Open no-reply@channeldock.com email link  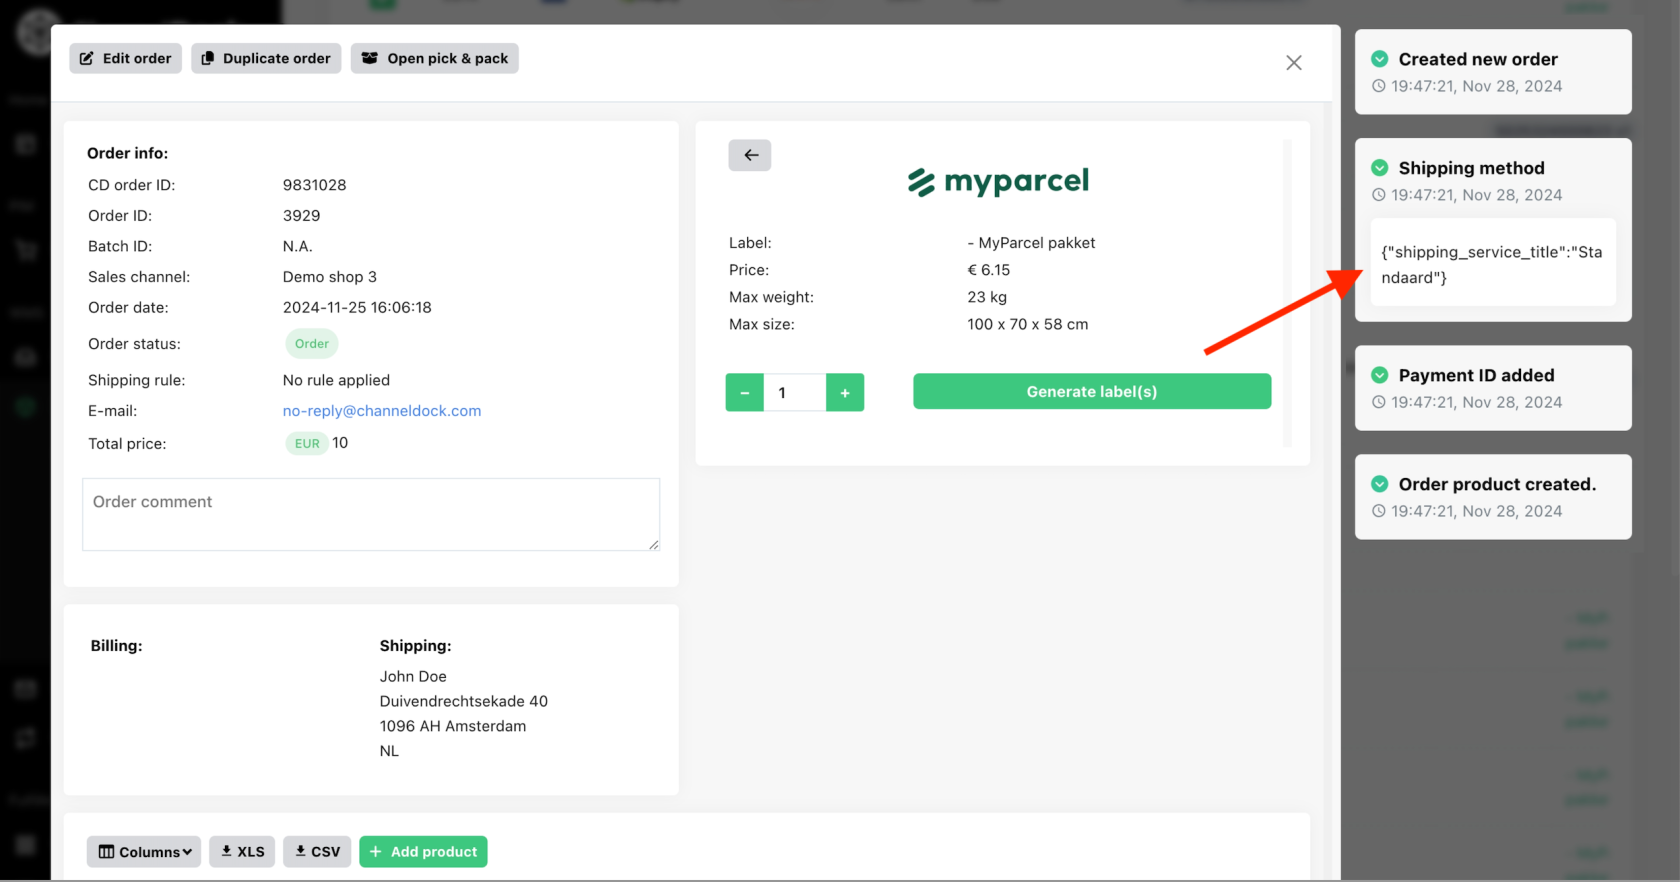(382, 411)
